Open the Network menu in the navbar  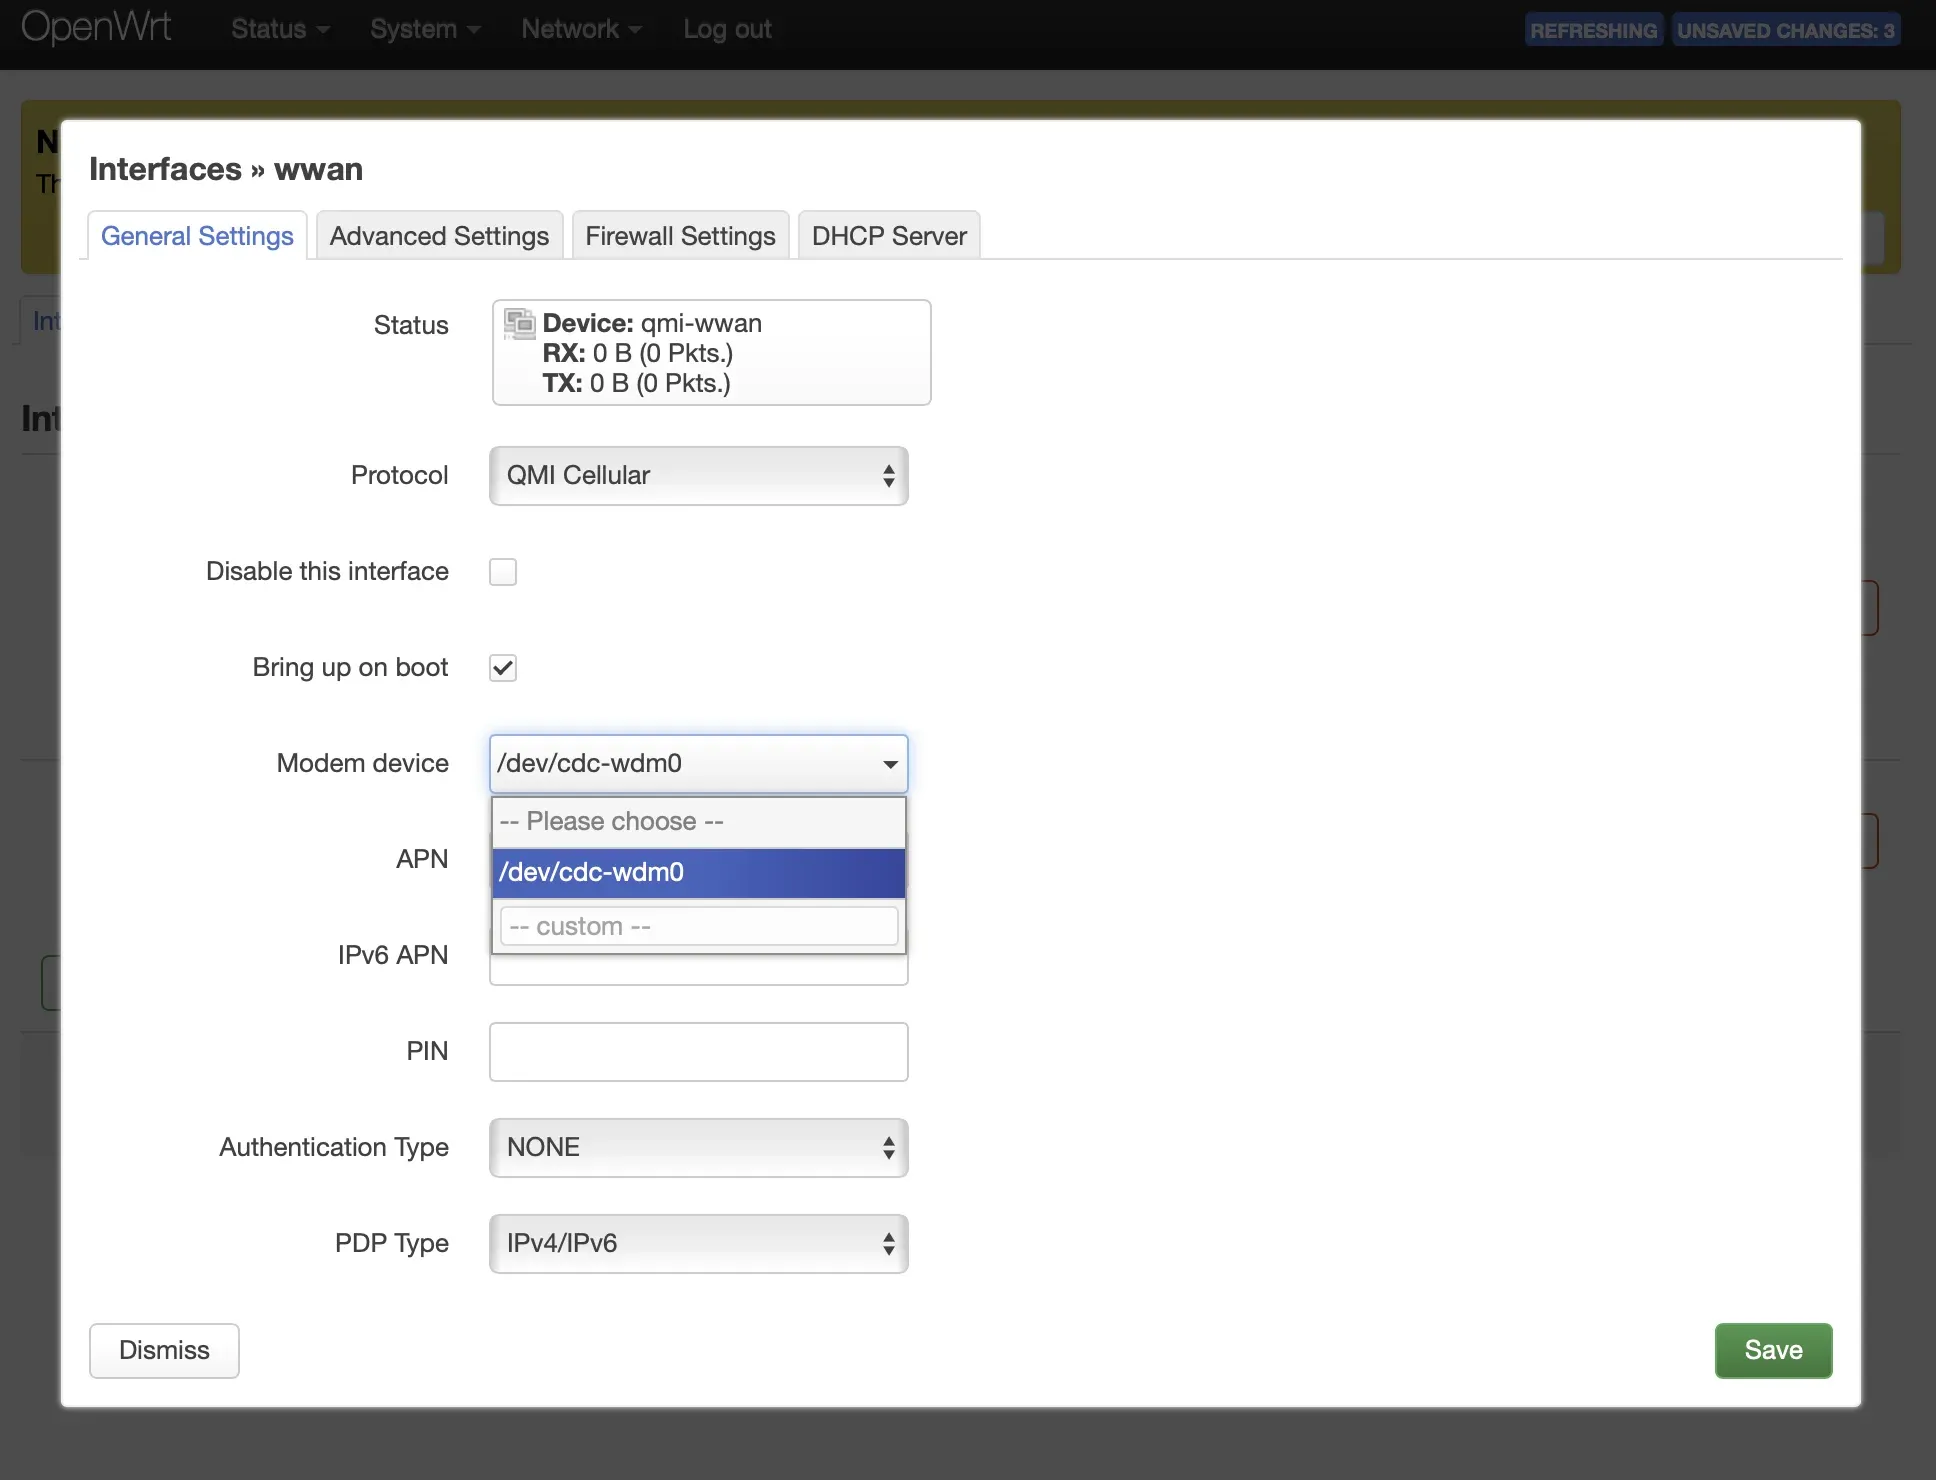(581, 30)
